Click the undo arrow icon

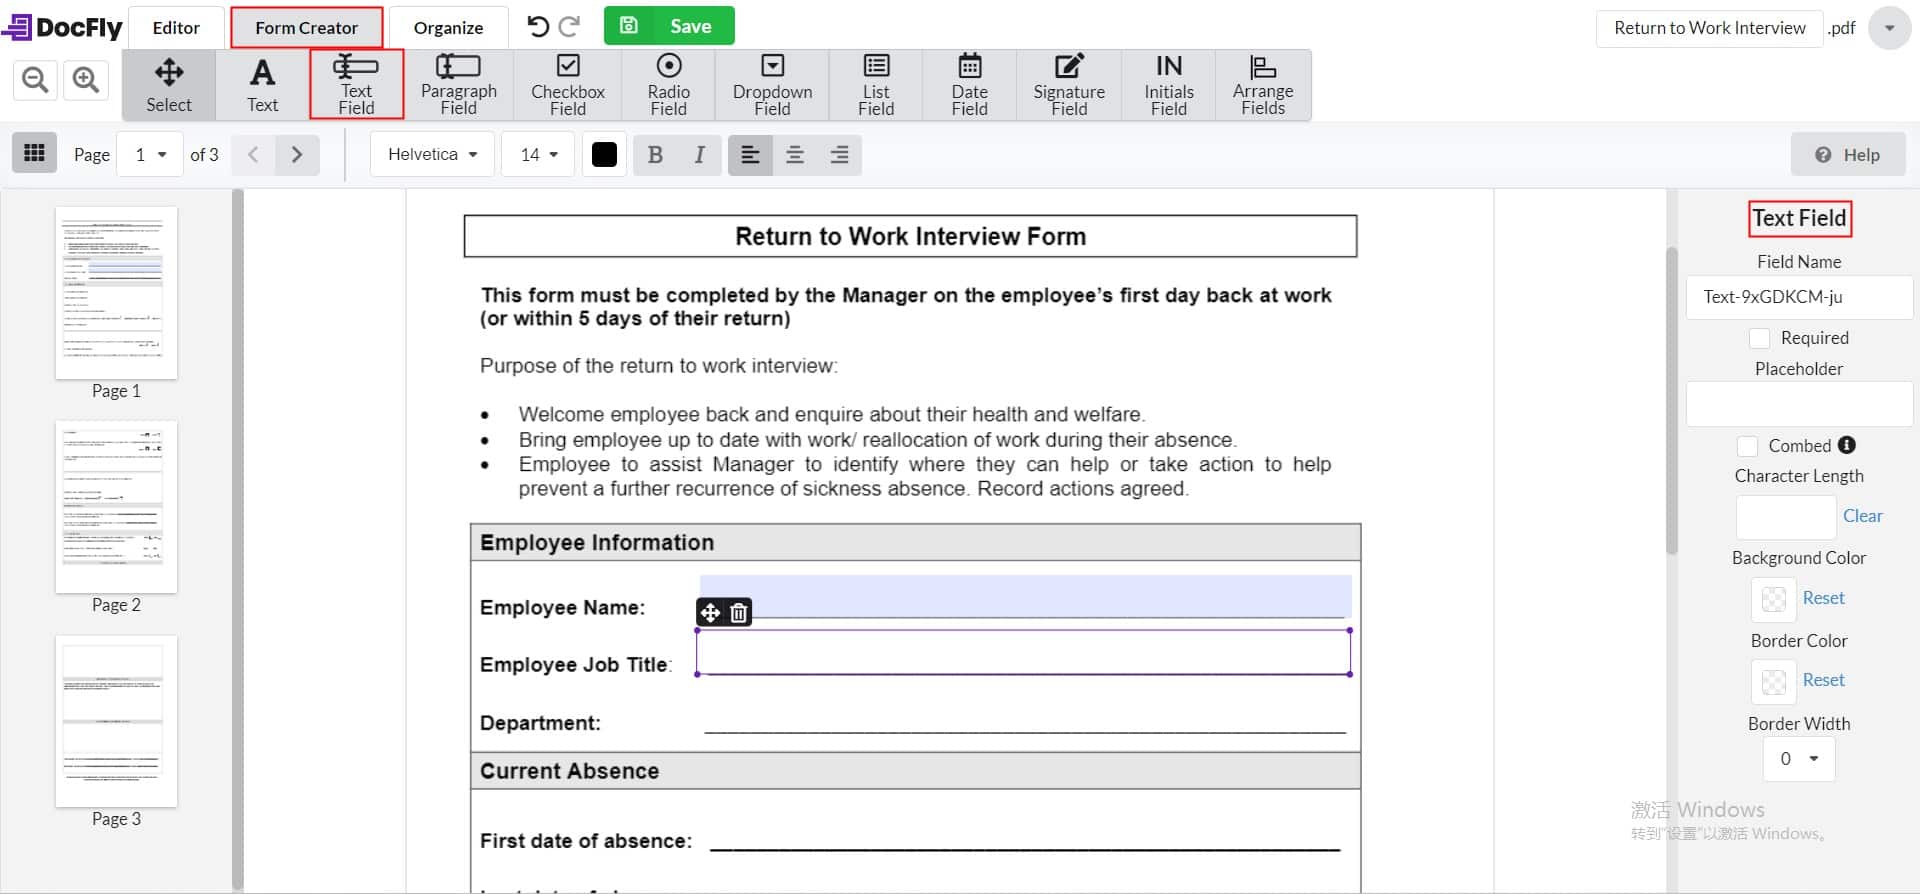point(538,27)
